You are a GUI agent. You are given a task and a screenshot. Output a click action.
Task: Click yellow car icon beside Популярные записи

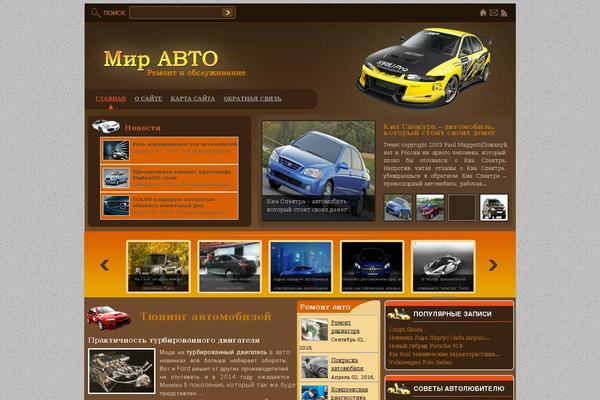[398, 314]
